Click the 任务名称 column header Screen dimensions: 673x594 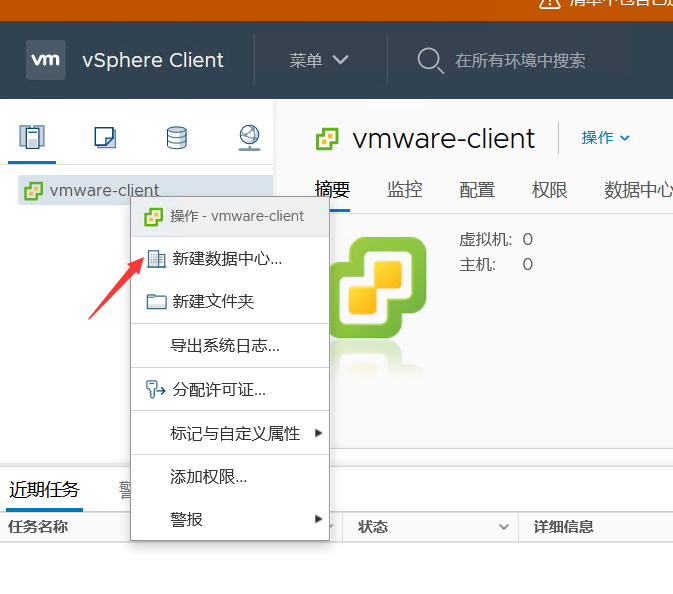click(x=38, y=527)
